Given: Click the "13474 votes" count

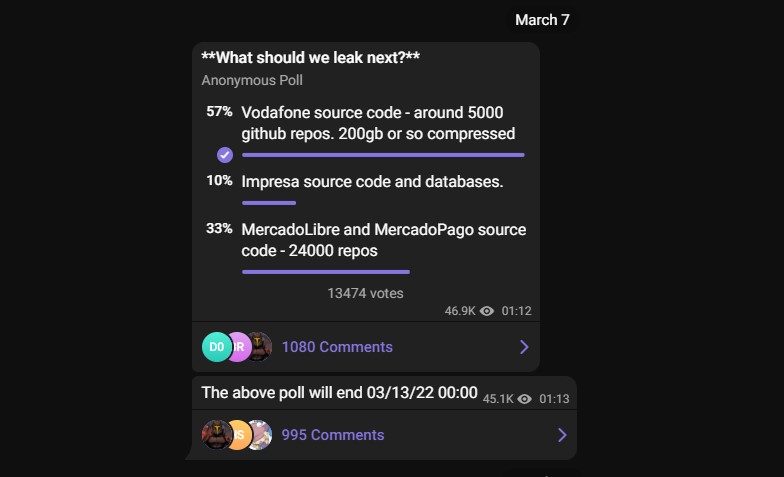Looking at the screenshot, I should click(365, 293).
